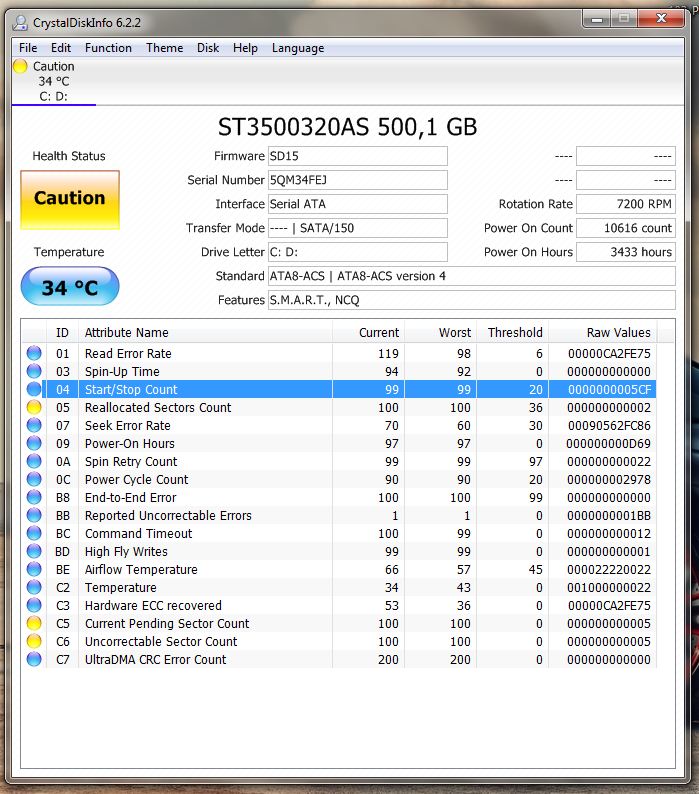Viewport: 699px width, 794px height.
Task: Click the Threshold column header
Action: pyautogui.click(x=512, y=333)
